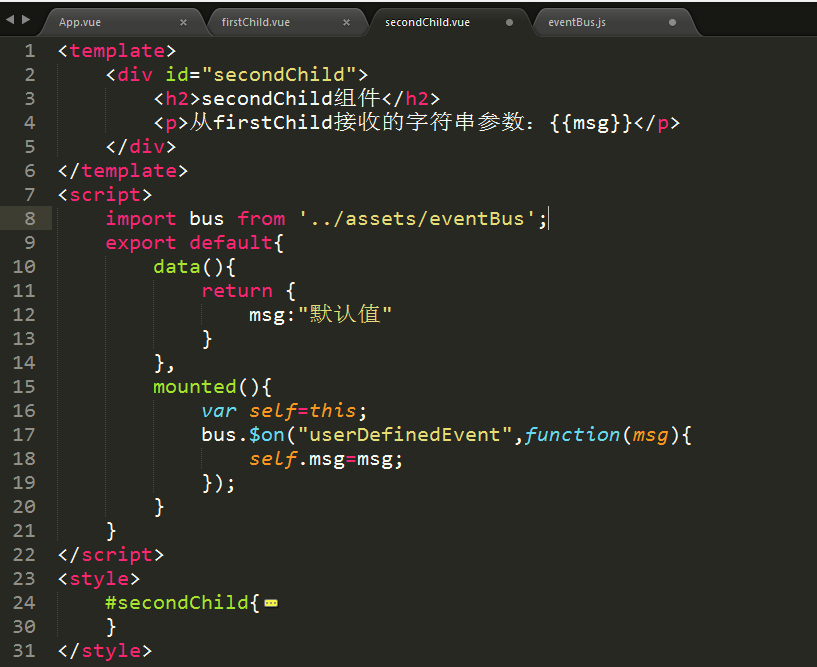This screenshot has height=667, width=817.
Task: Click "secondChild组件" heading text on line 3
Action: [x=291, y=98]
